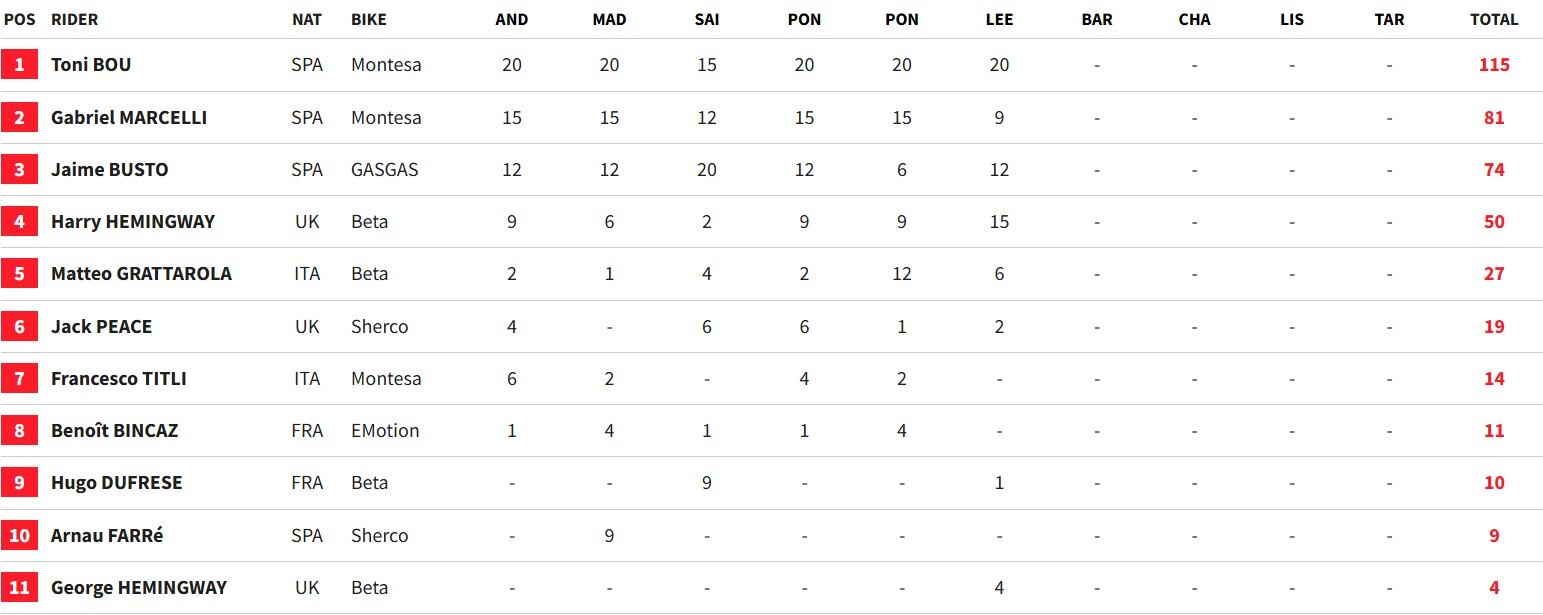Image resolution: width=1543 pixels, height=615 pixels.
Task: Select the position 10 badge
Action: (19, 535)
